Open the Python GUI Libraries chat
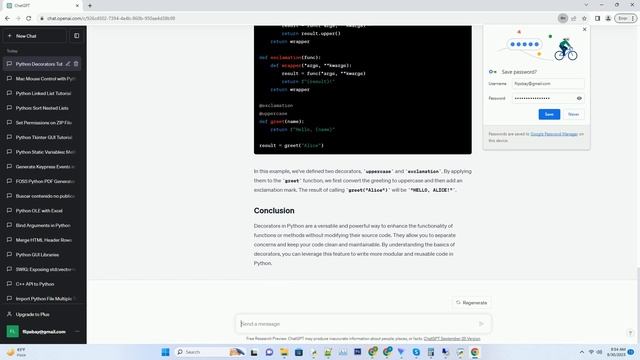 click(42, 255)
